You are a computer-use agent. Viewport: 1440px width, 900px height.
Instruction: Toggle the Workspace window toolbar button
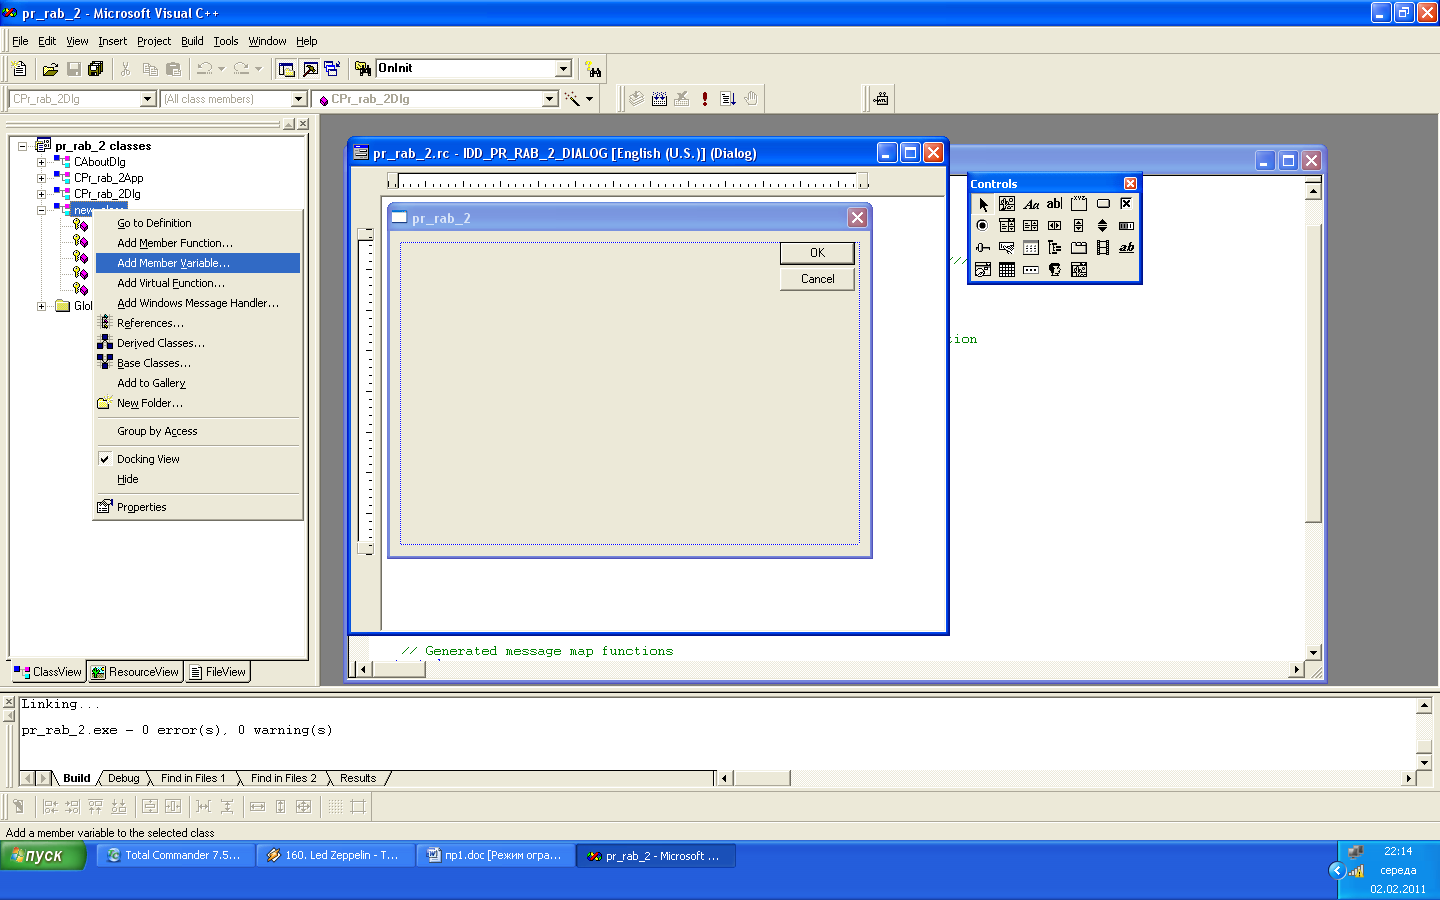(x=287, y=69)
